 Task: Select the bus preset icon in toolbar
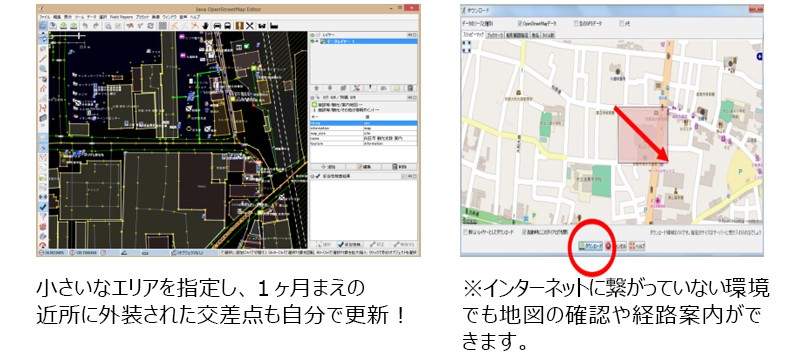tap(228, 26)
